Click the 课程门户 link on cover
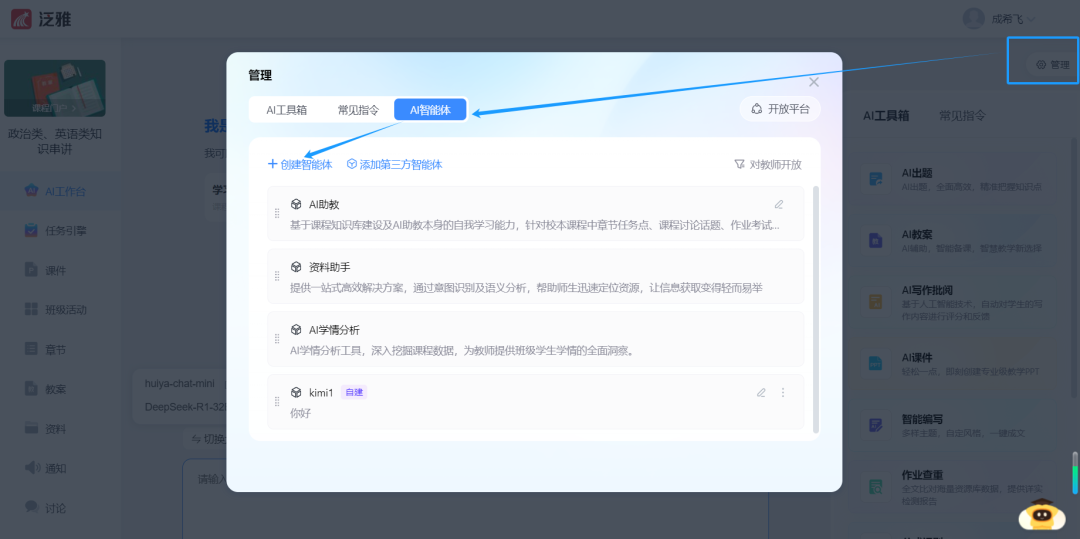Image resolution: width=1080 pixels, height=539 pixels. (x=54, y=108)
